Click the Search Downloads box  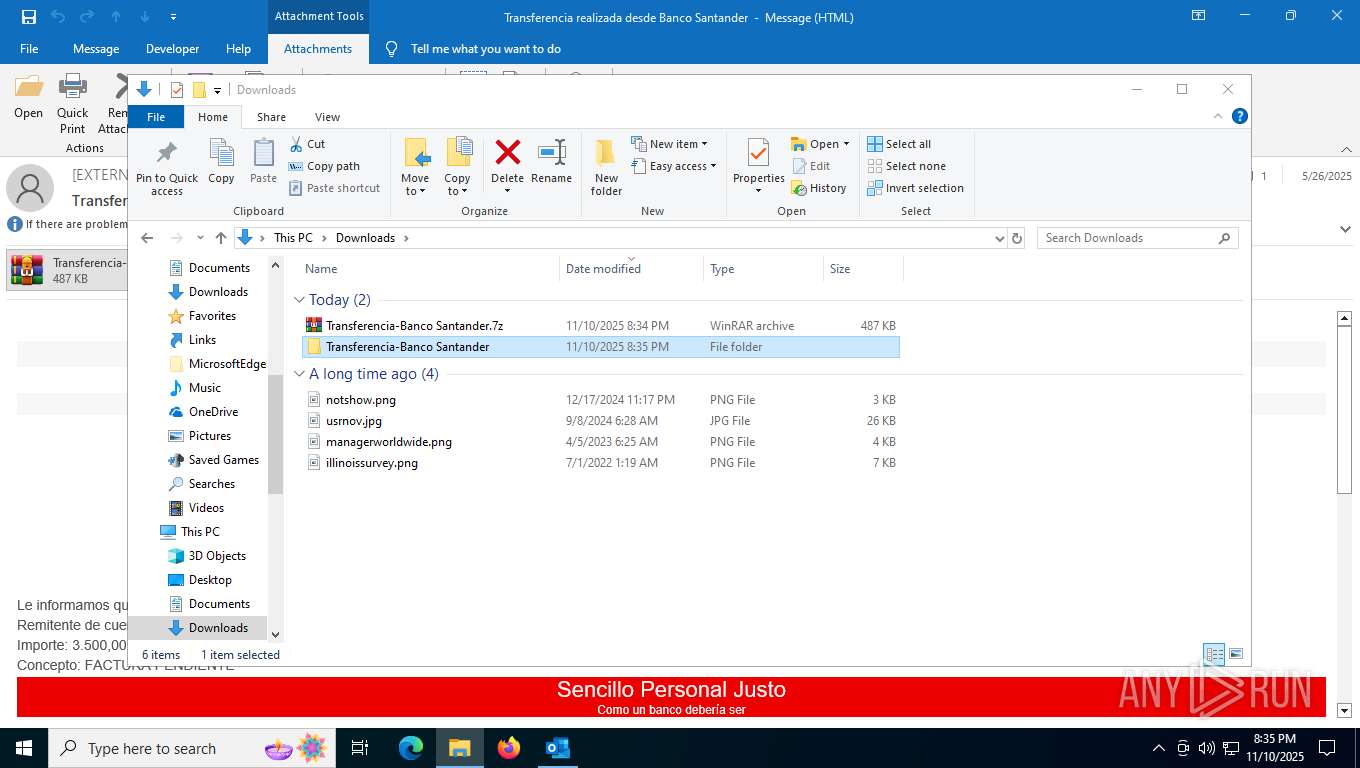click(1138, 238)
